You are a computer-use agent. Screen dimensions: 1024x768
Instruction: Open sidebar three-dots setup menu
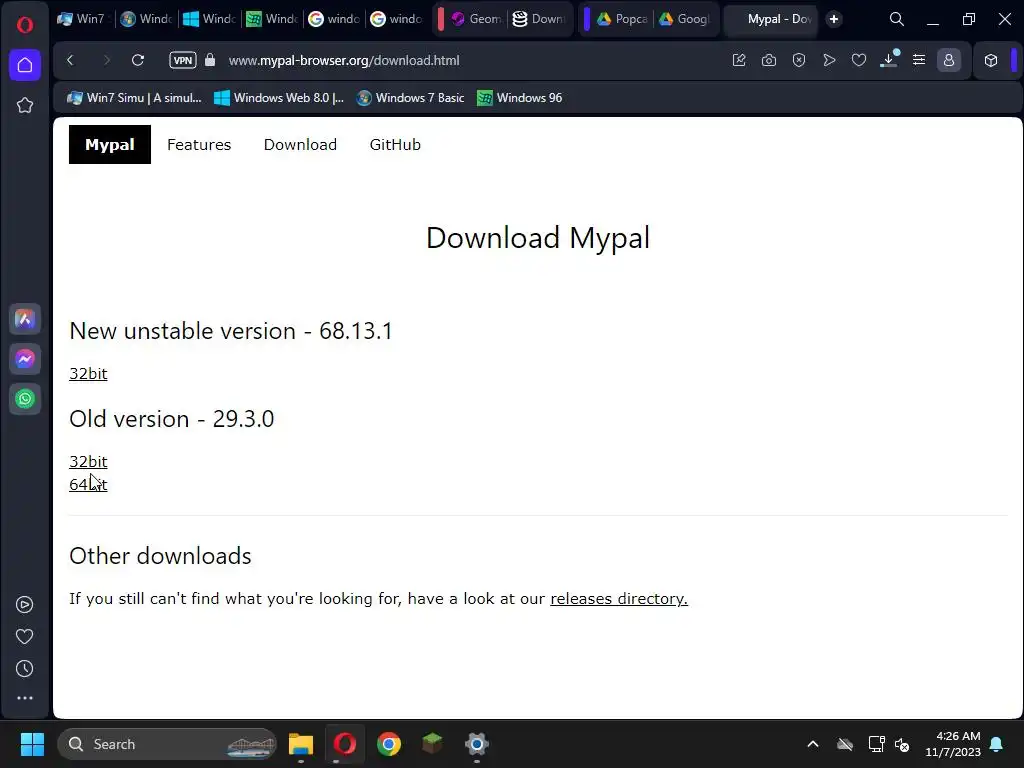[x=25, y=698]
